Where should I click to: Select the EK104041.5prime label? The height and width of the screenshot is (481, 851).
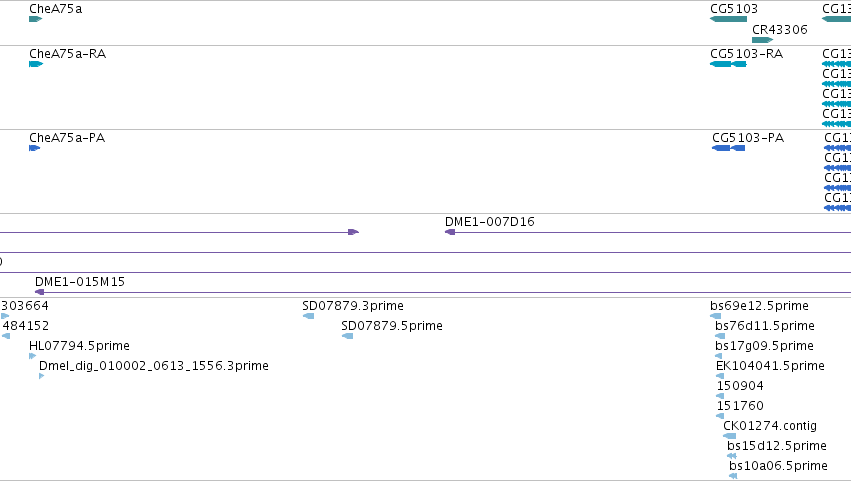pyautogui.click(x=770, y=366)
